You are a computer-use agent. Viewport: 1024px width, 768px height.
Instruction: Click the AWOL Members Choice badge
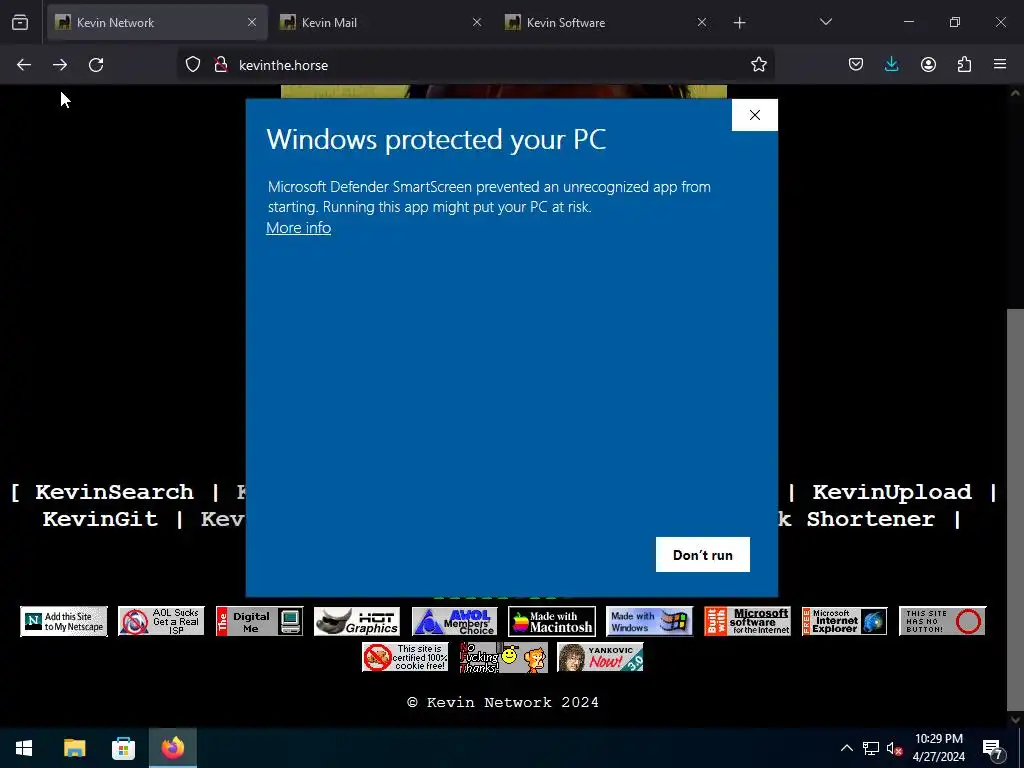455,621
